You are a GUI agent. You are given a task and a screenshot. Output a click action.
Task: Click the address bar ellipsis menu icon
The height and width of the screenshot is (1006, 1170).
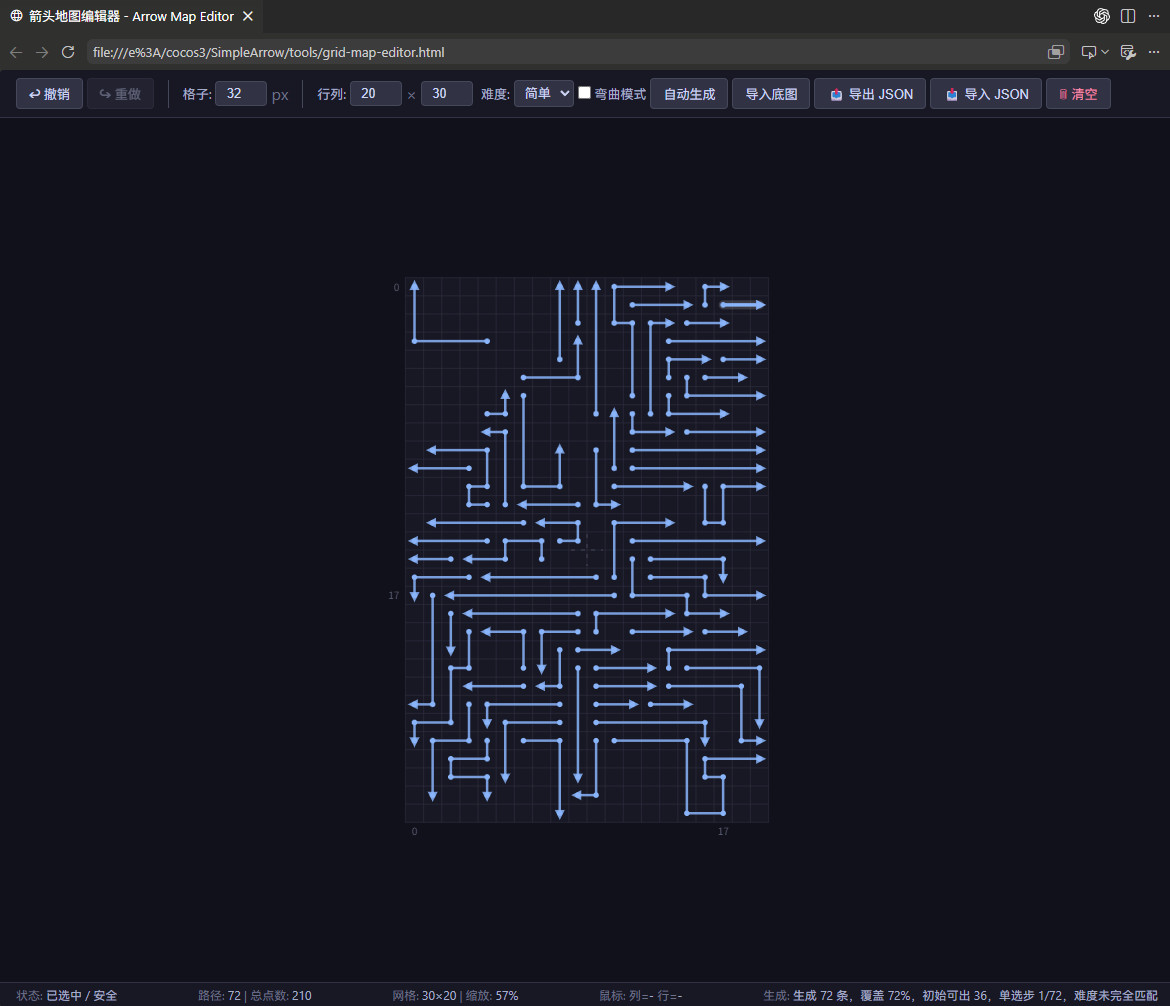[1154, 51]
